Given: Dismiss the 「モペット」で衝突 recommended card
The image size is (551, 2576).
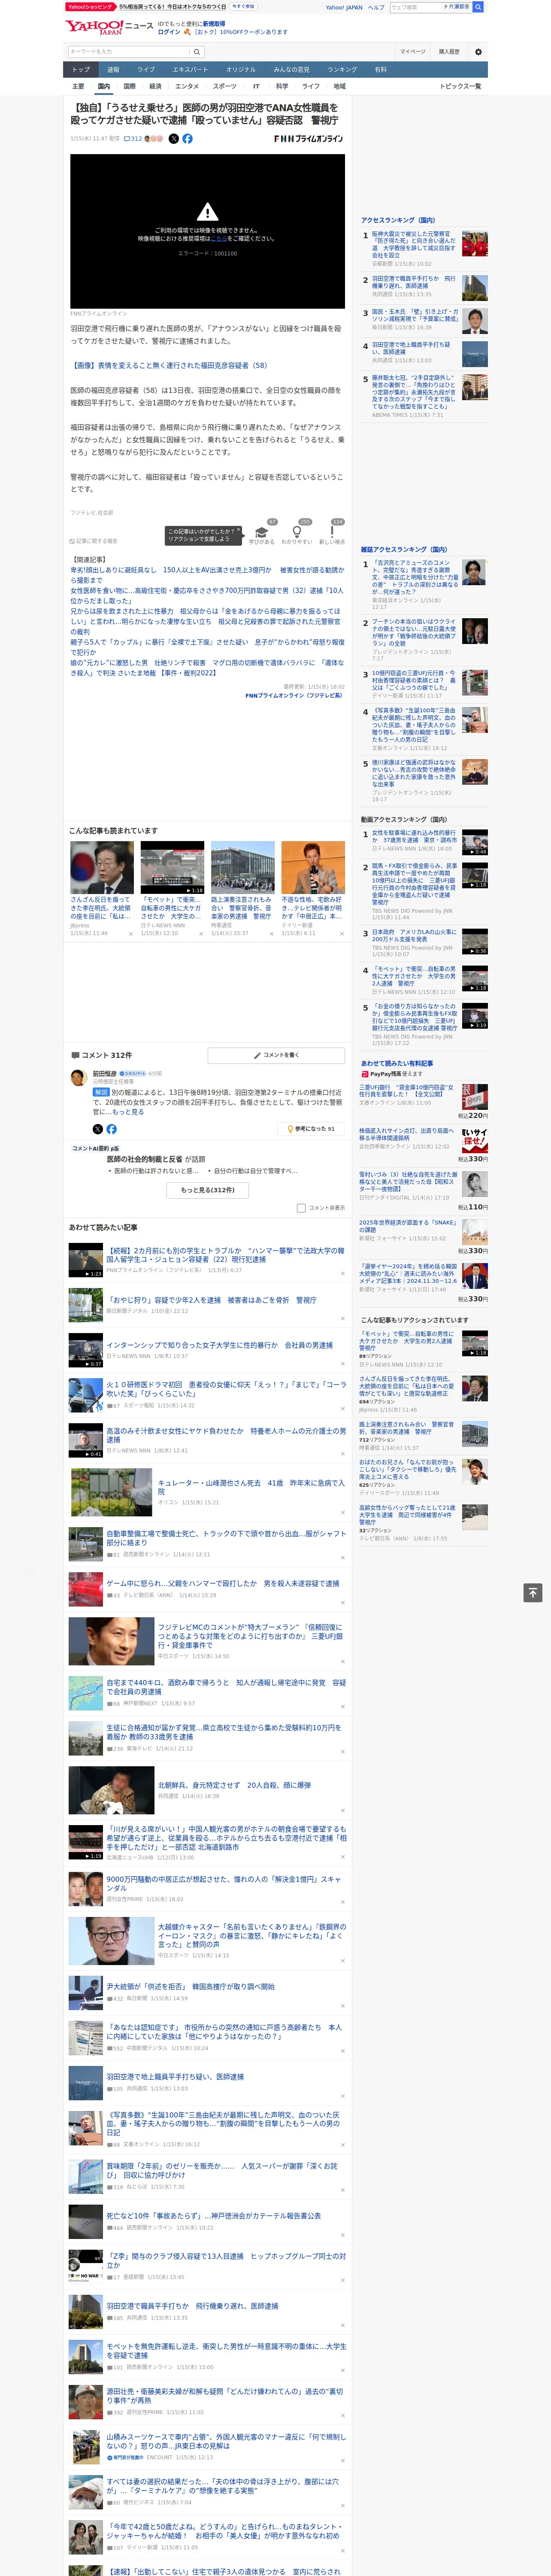Looking at the screenshot, I should (201, 934).
